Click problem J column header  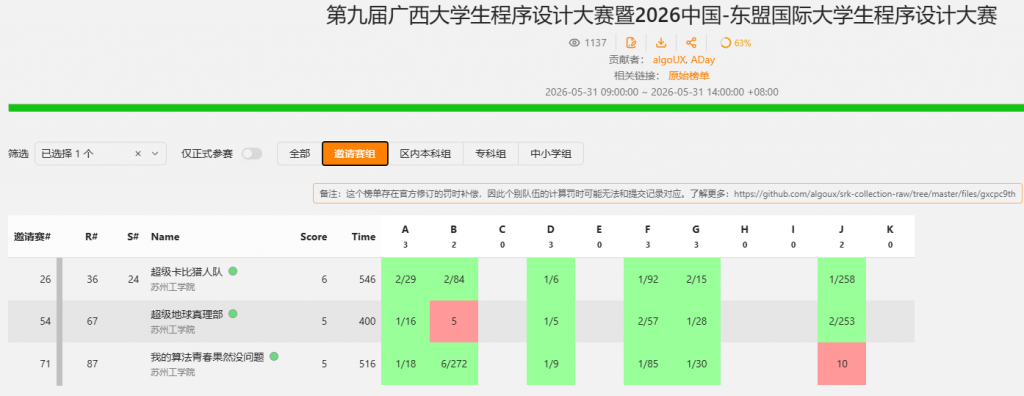coord(842,236)
